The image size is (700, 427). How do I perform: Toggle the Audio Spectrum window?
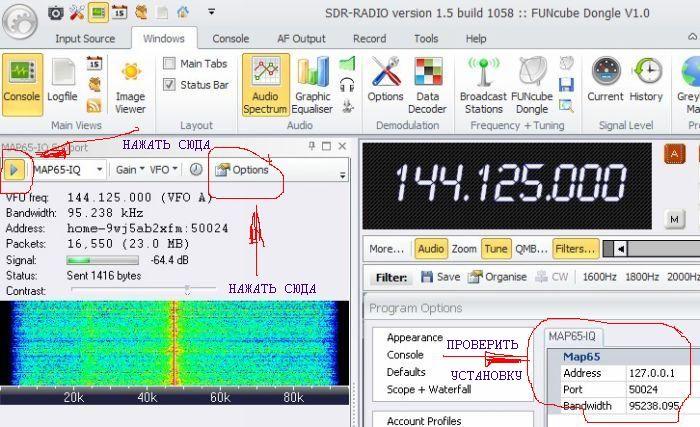click(266, 85)
